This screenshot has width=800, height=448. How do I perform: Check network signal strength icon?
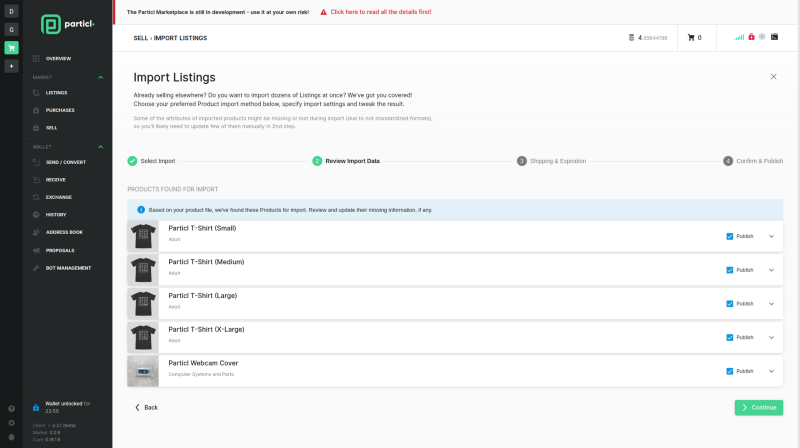[x=739, y=37]
